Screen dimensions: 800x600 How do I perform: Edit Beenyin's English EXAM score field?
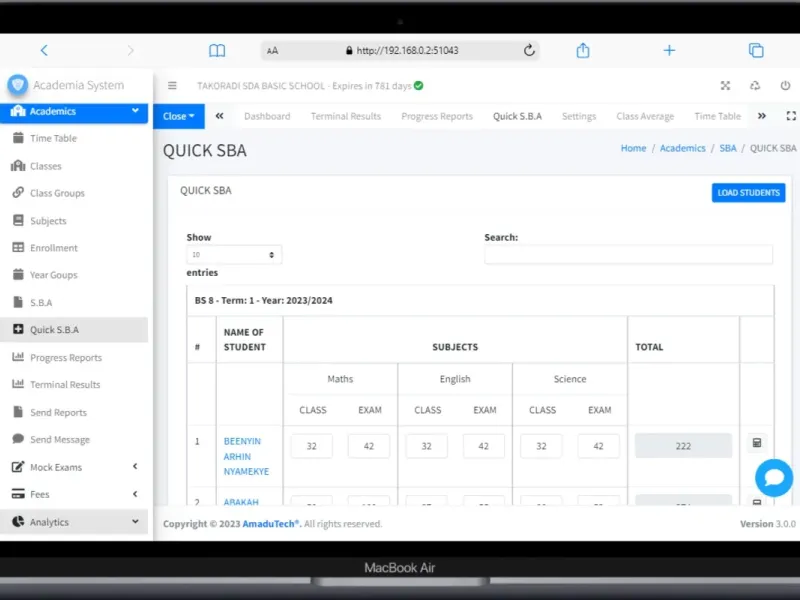click(x=484, y=446)
